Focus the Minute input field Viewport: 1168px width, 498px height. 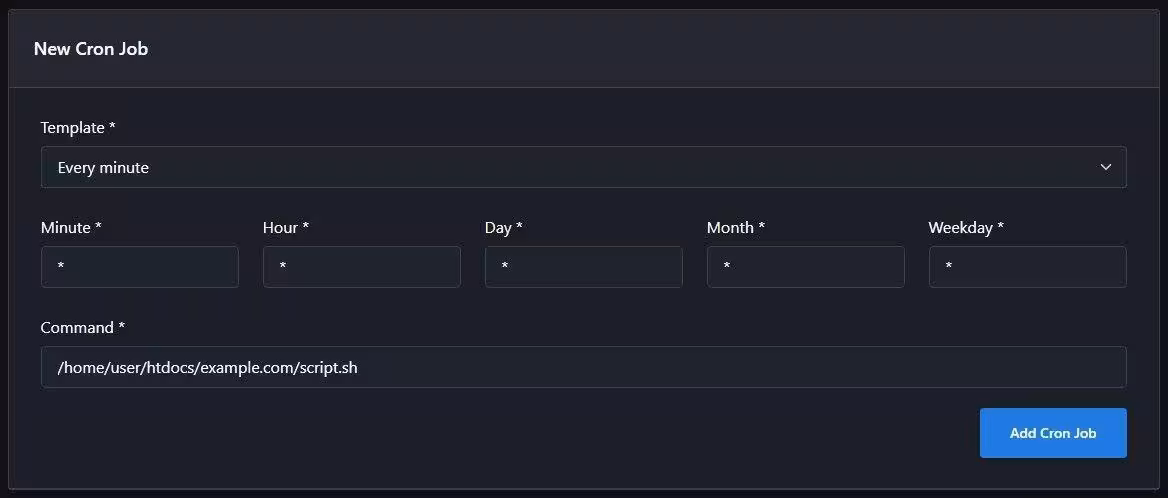[x=140, y=266]
